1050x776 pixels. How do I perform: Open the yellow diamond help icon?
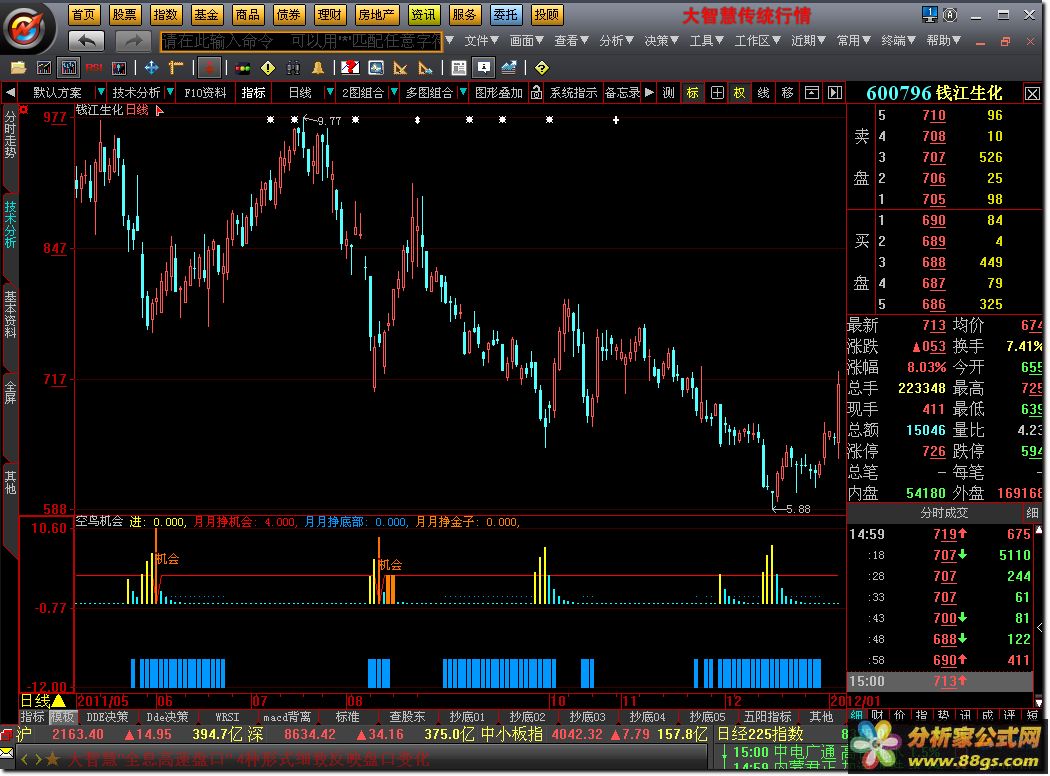pyautogui.click(x=542, y=68)
